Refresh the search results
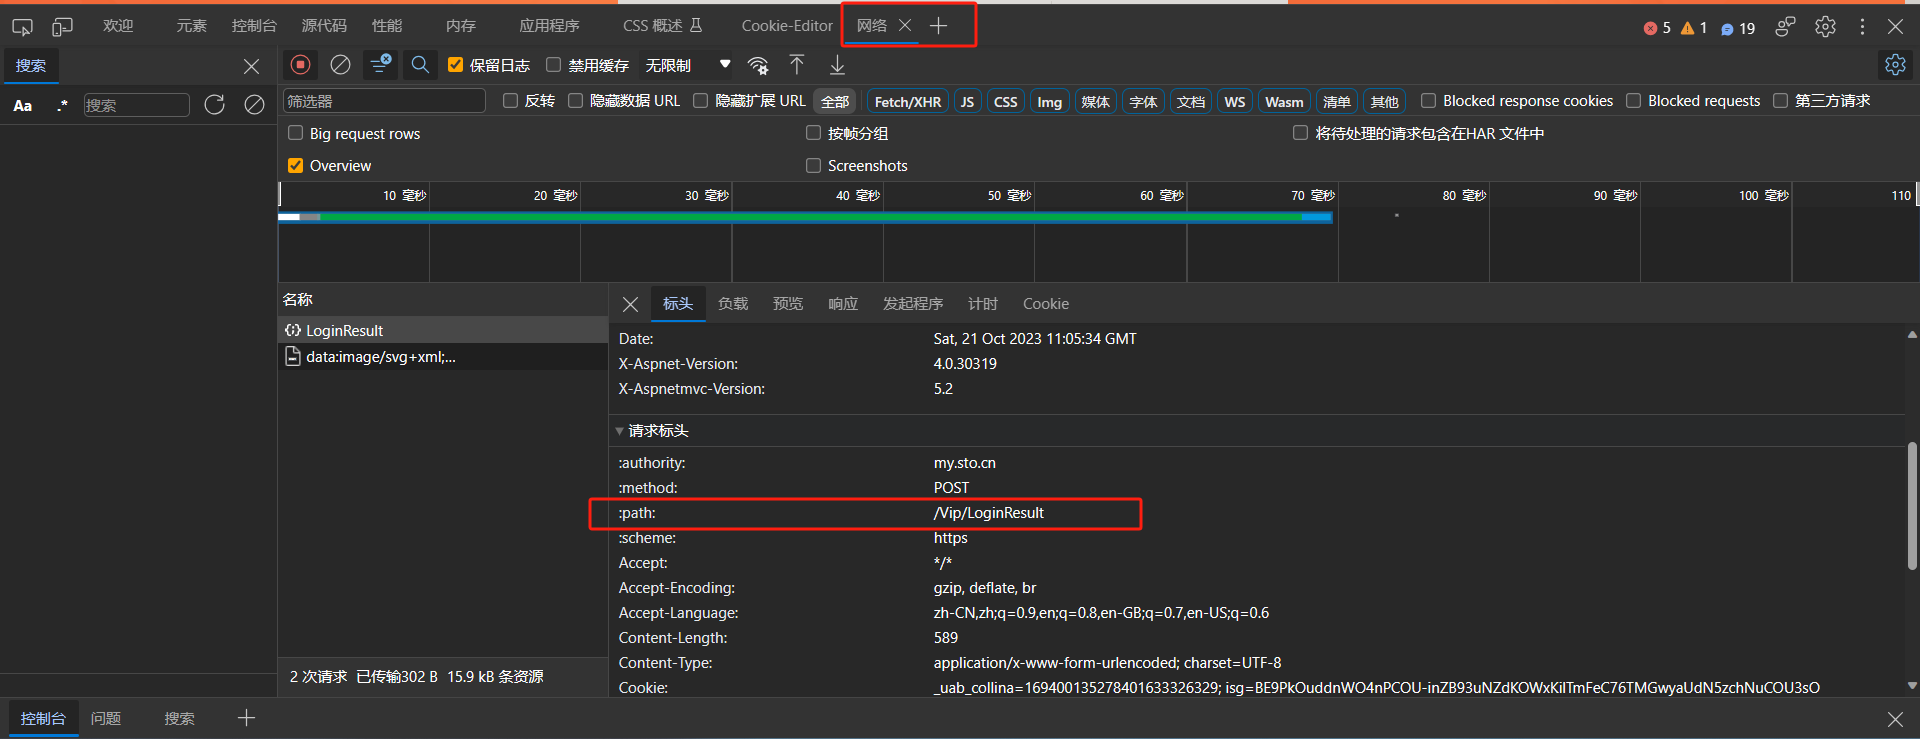 click(214, 105)
